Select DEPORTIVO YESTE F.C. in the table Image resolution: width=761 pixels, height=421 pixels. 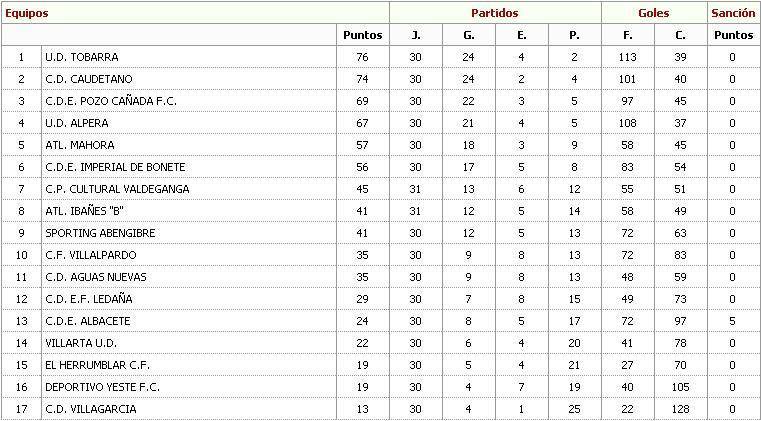pyautogui.click(x=103, y=387)
